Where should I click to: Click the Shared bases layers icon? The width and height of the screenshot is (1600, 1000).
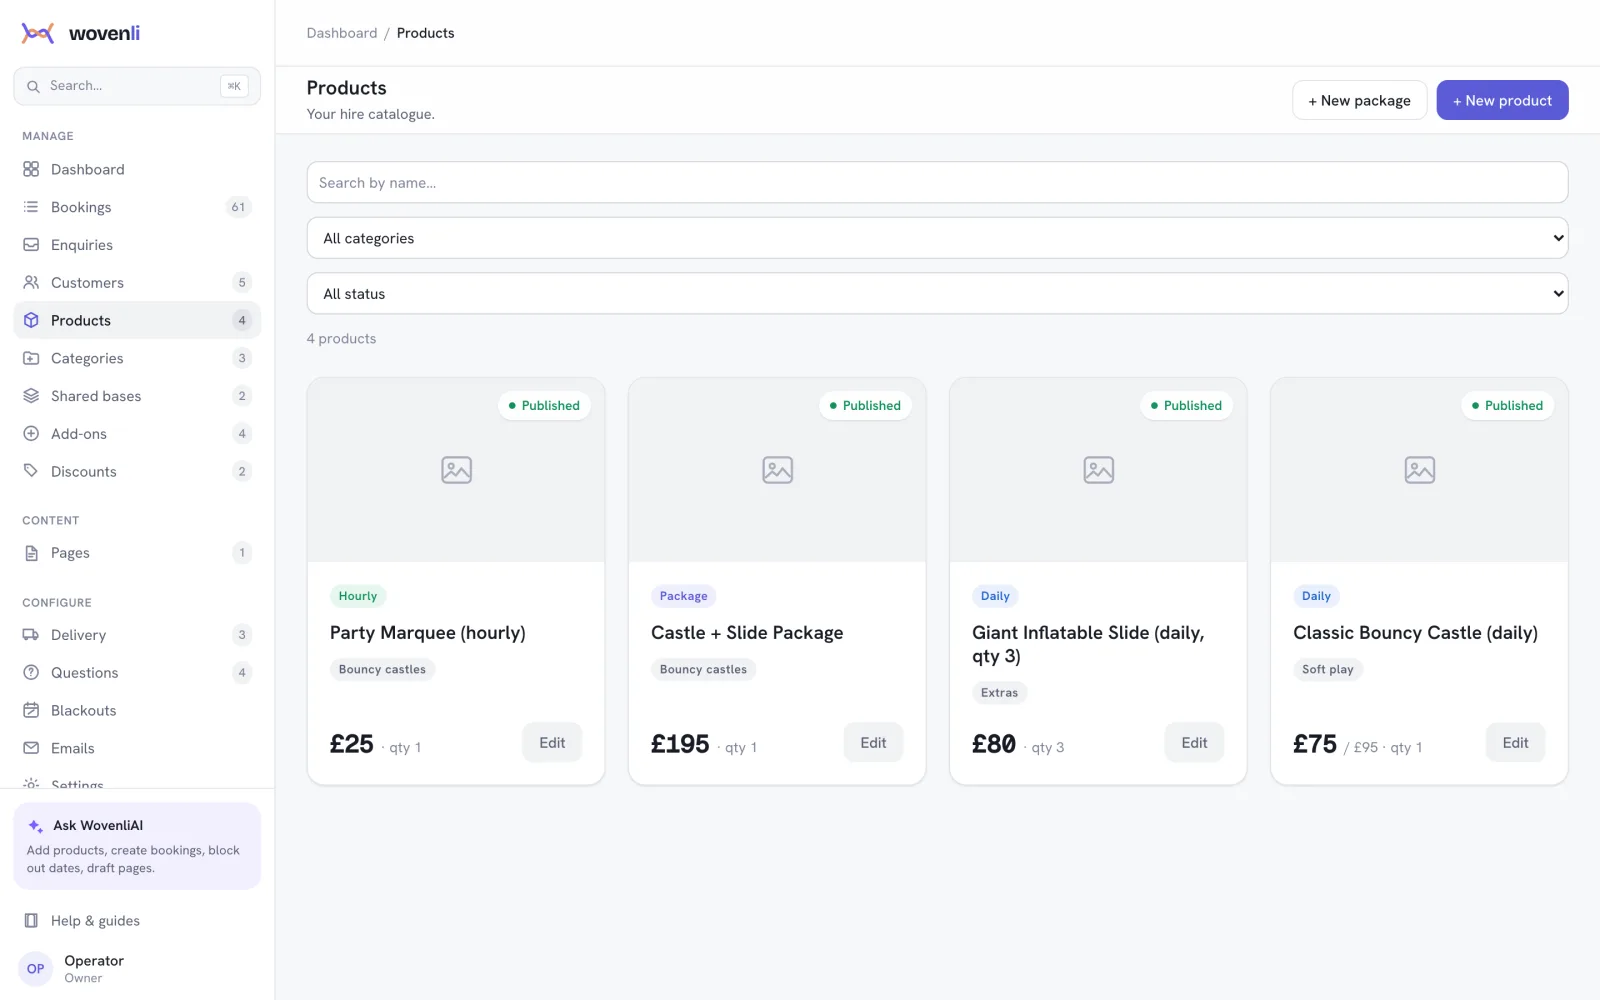tap(31, 396)
